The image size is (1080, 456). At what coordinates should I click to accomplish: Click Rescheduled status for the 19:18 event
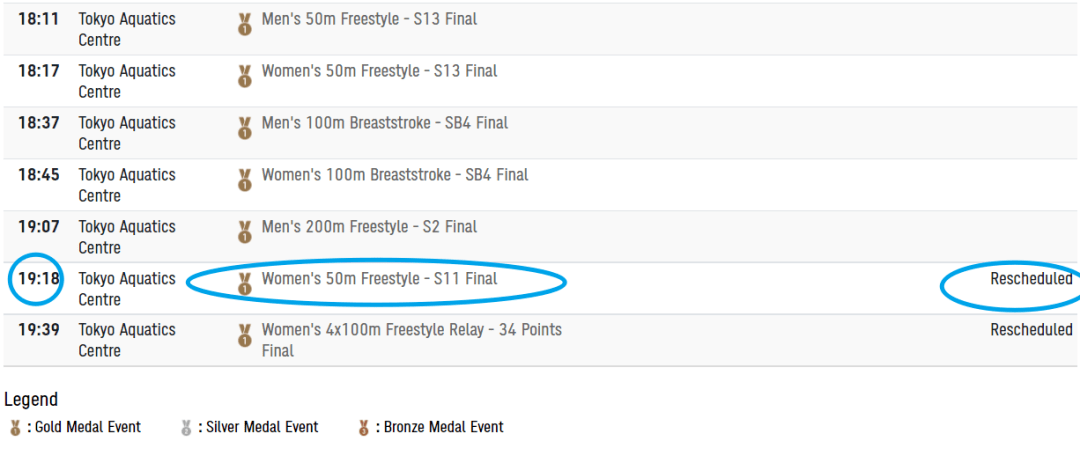point(1031,279)
